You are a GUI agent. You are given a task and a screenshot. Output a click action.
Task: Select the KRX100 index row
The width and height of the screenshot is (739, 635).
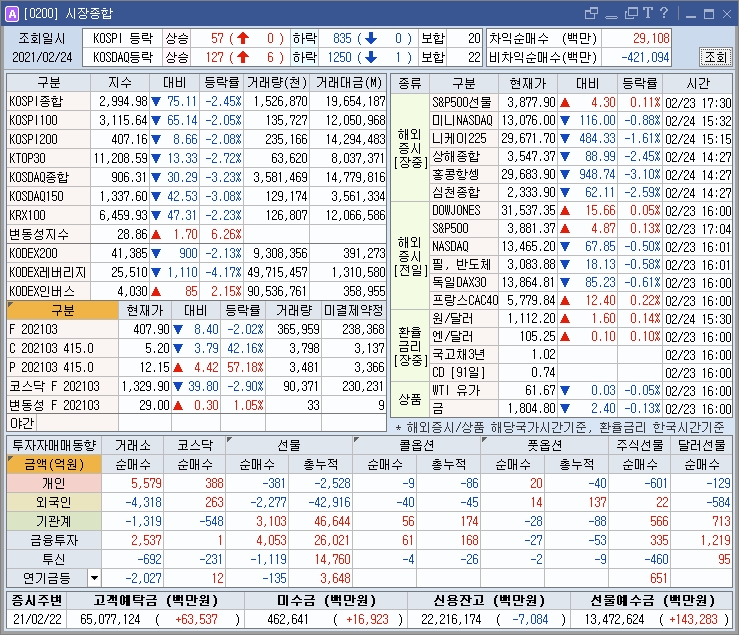(197, 215)
